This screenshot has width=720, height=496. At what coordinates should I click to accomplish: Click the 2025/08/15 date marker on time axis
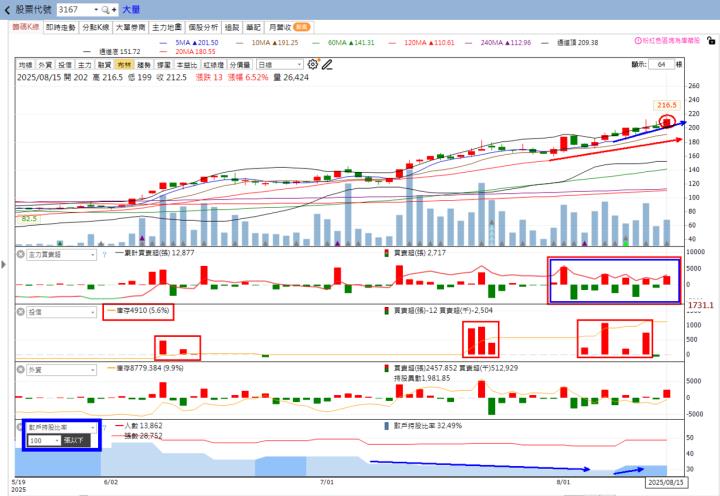(666, 482)
